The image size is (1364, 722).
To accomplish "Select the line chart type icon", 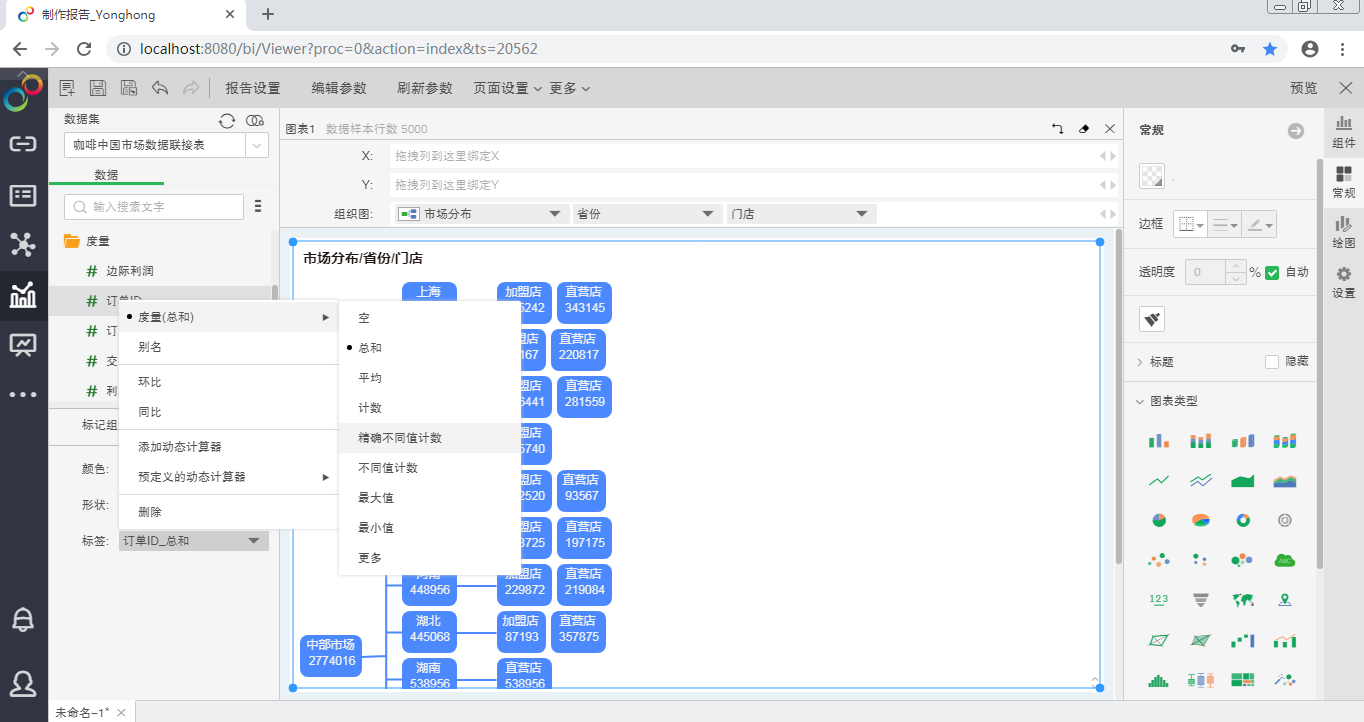I will pos(1159,478).
